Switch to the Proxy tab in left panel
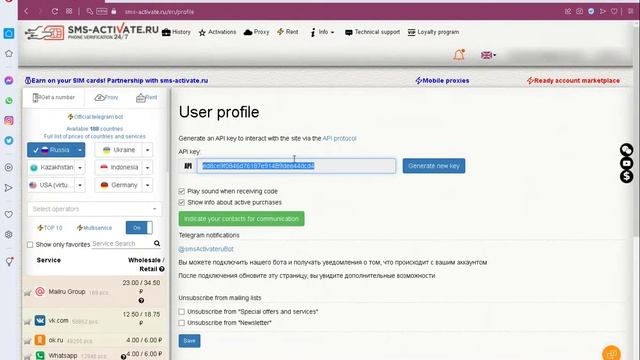 (106, 98)
